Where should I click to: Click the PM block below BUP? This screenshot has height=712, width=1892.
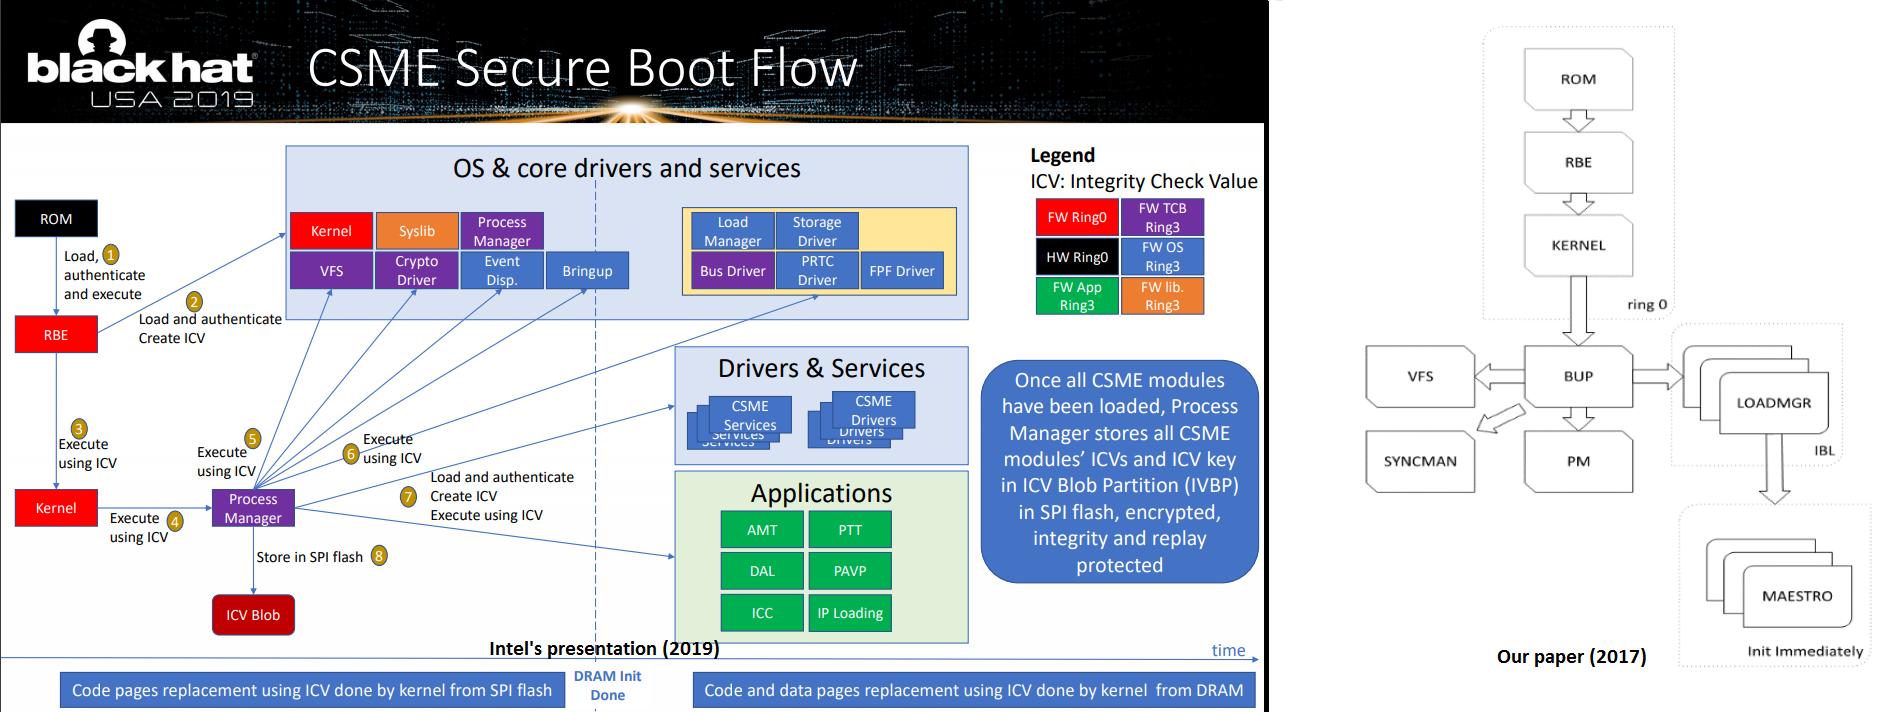(x=1578, y=461)
